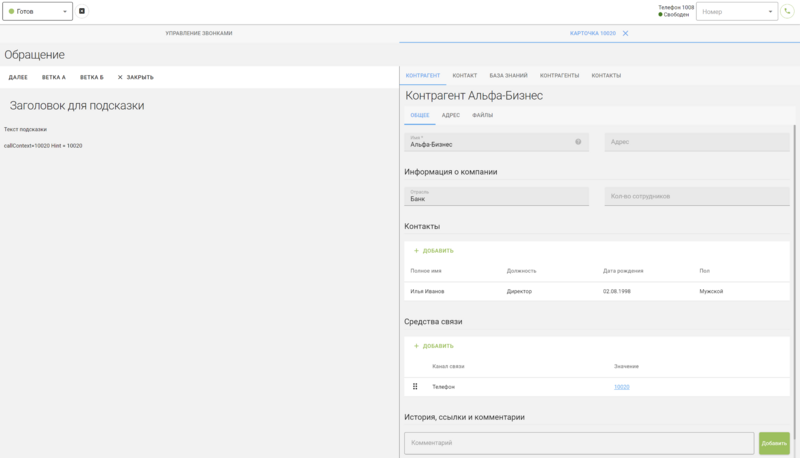The image size is (800, 458).
Task: Click Добавить plus in Контакты section
Action: coord(433,251)
